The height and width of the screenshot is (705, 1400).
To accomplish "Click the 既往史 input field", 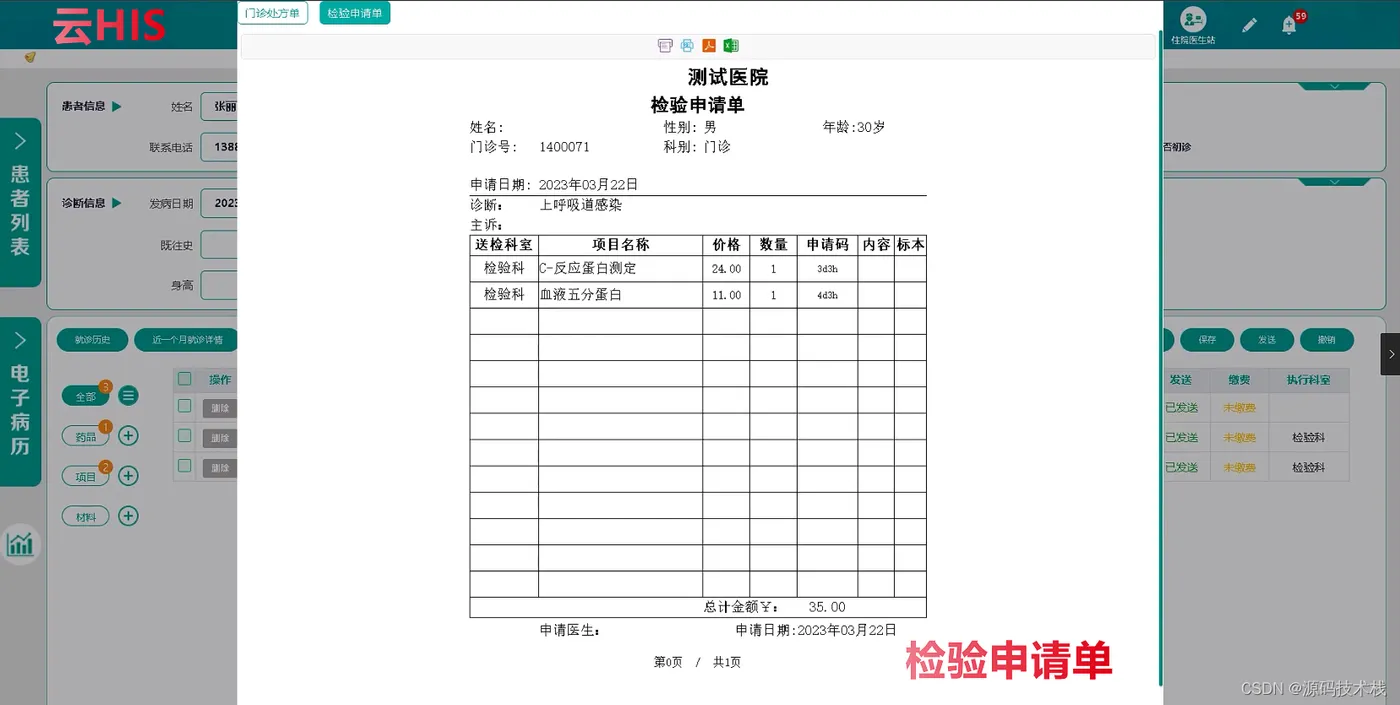I will tap(219, 244).
